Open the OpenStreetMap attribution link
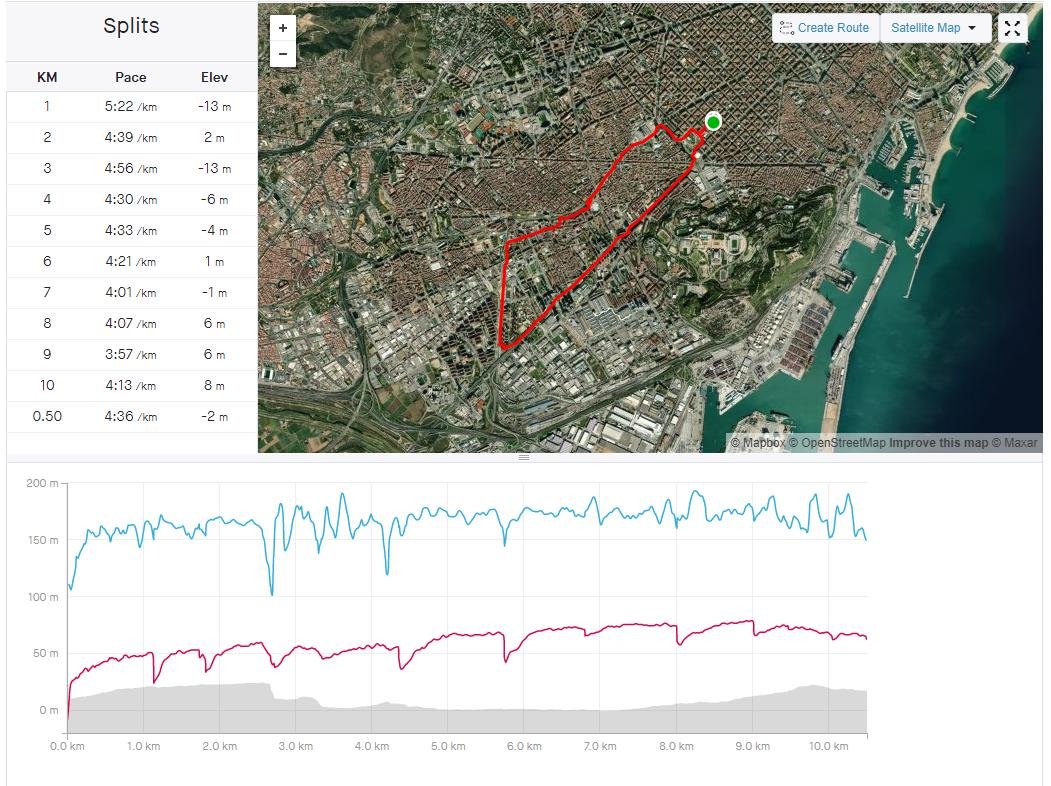1051x786 pixels. point(837,443)
